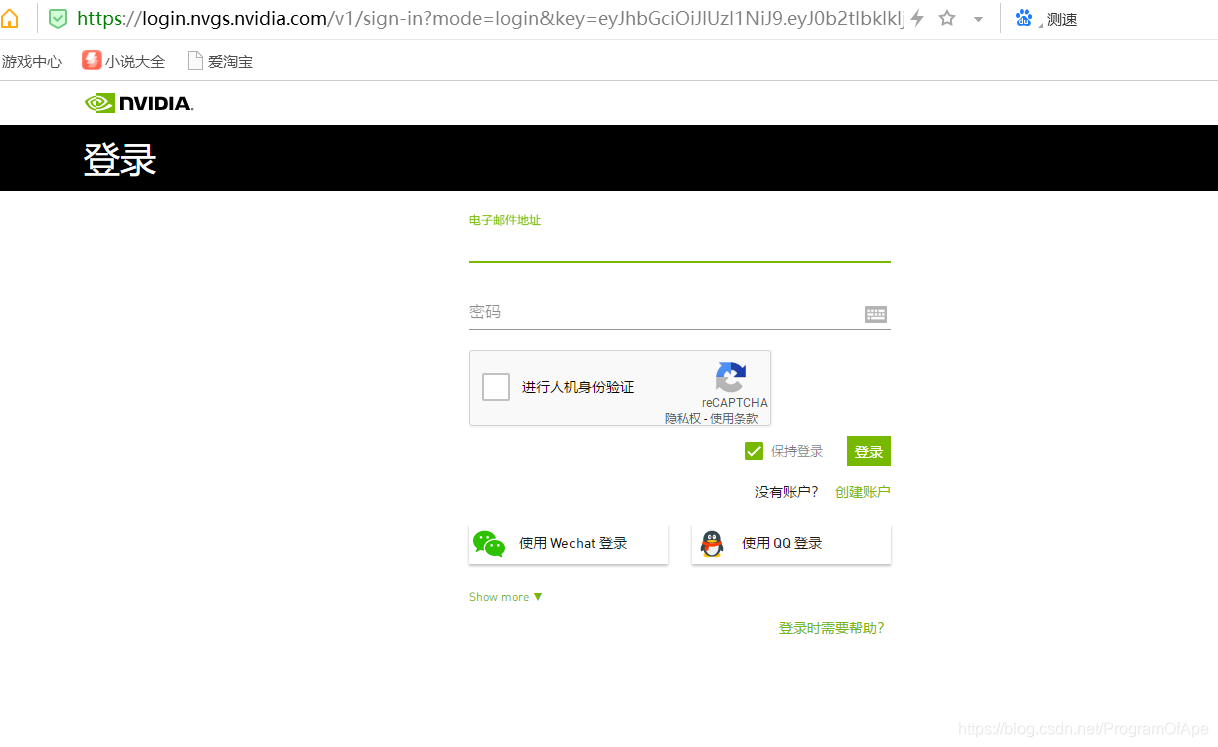Toggle the 保持登录 checkbox

pos(754,451)
